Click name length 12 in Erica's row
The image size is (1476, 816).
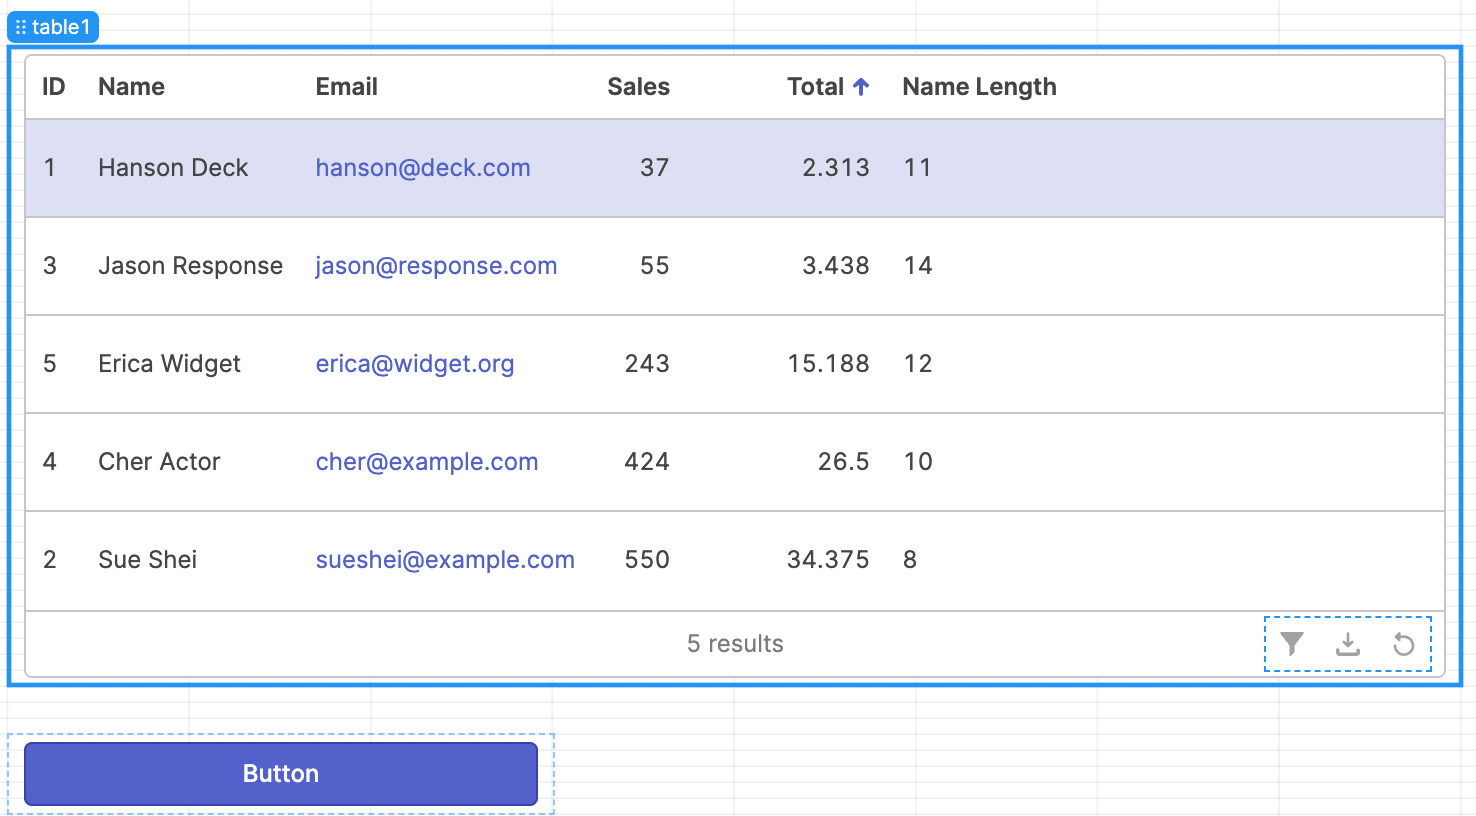pyautogui.click(x=918, y=364)
